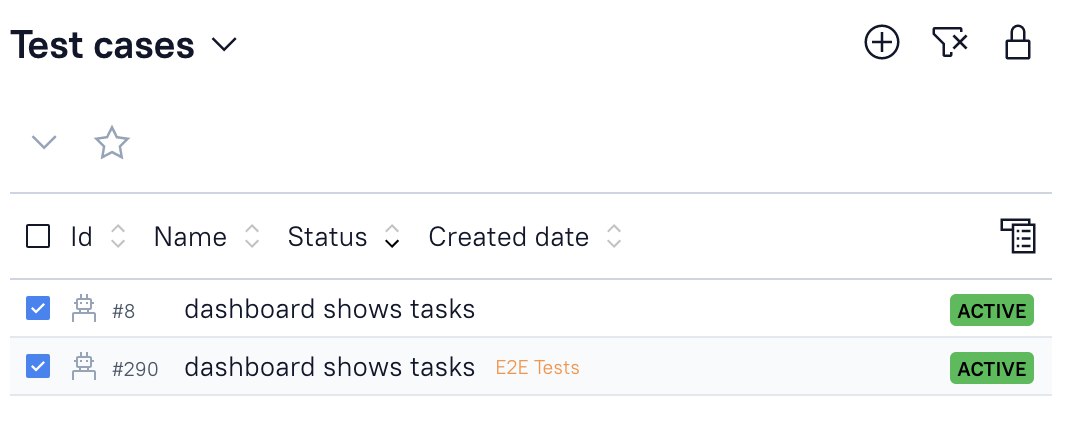Click the add test case plus icon
The width and height of the screenshot is (1070, 430).
[x=882, y=43]
